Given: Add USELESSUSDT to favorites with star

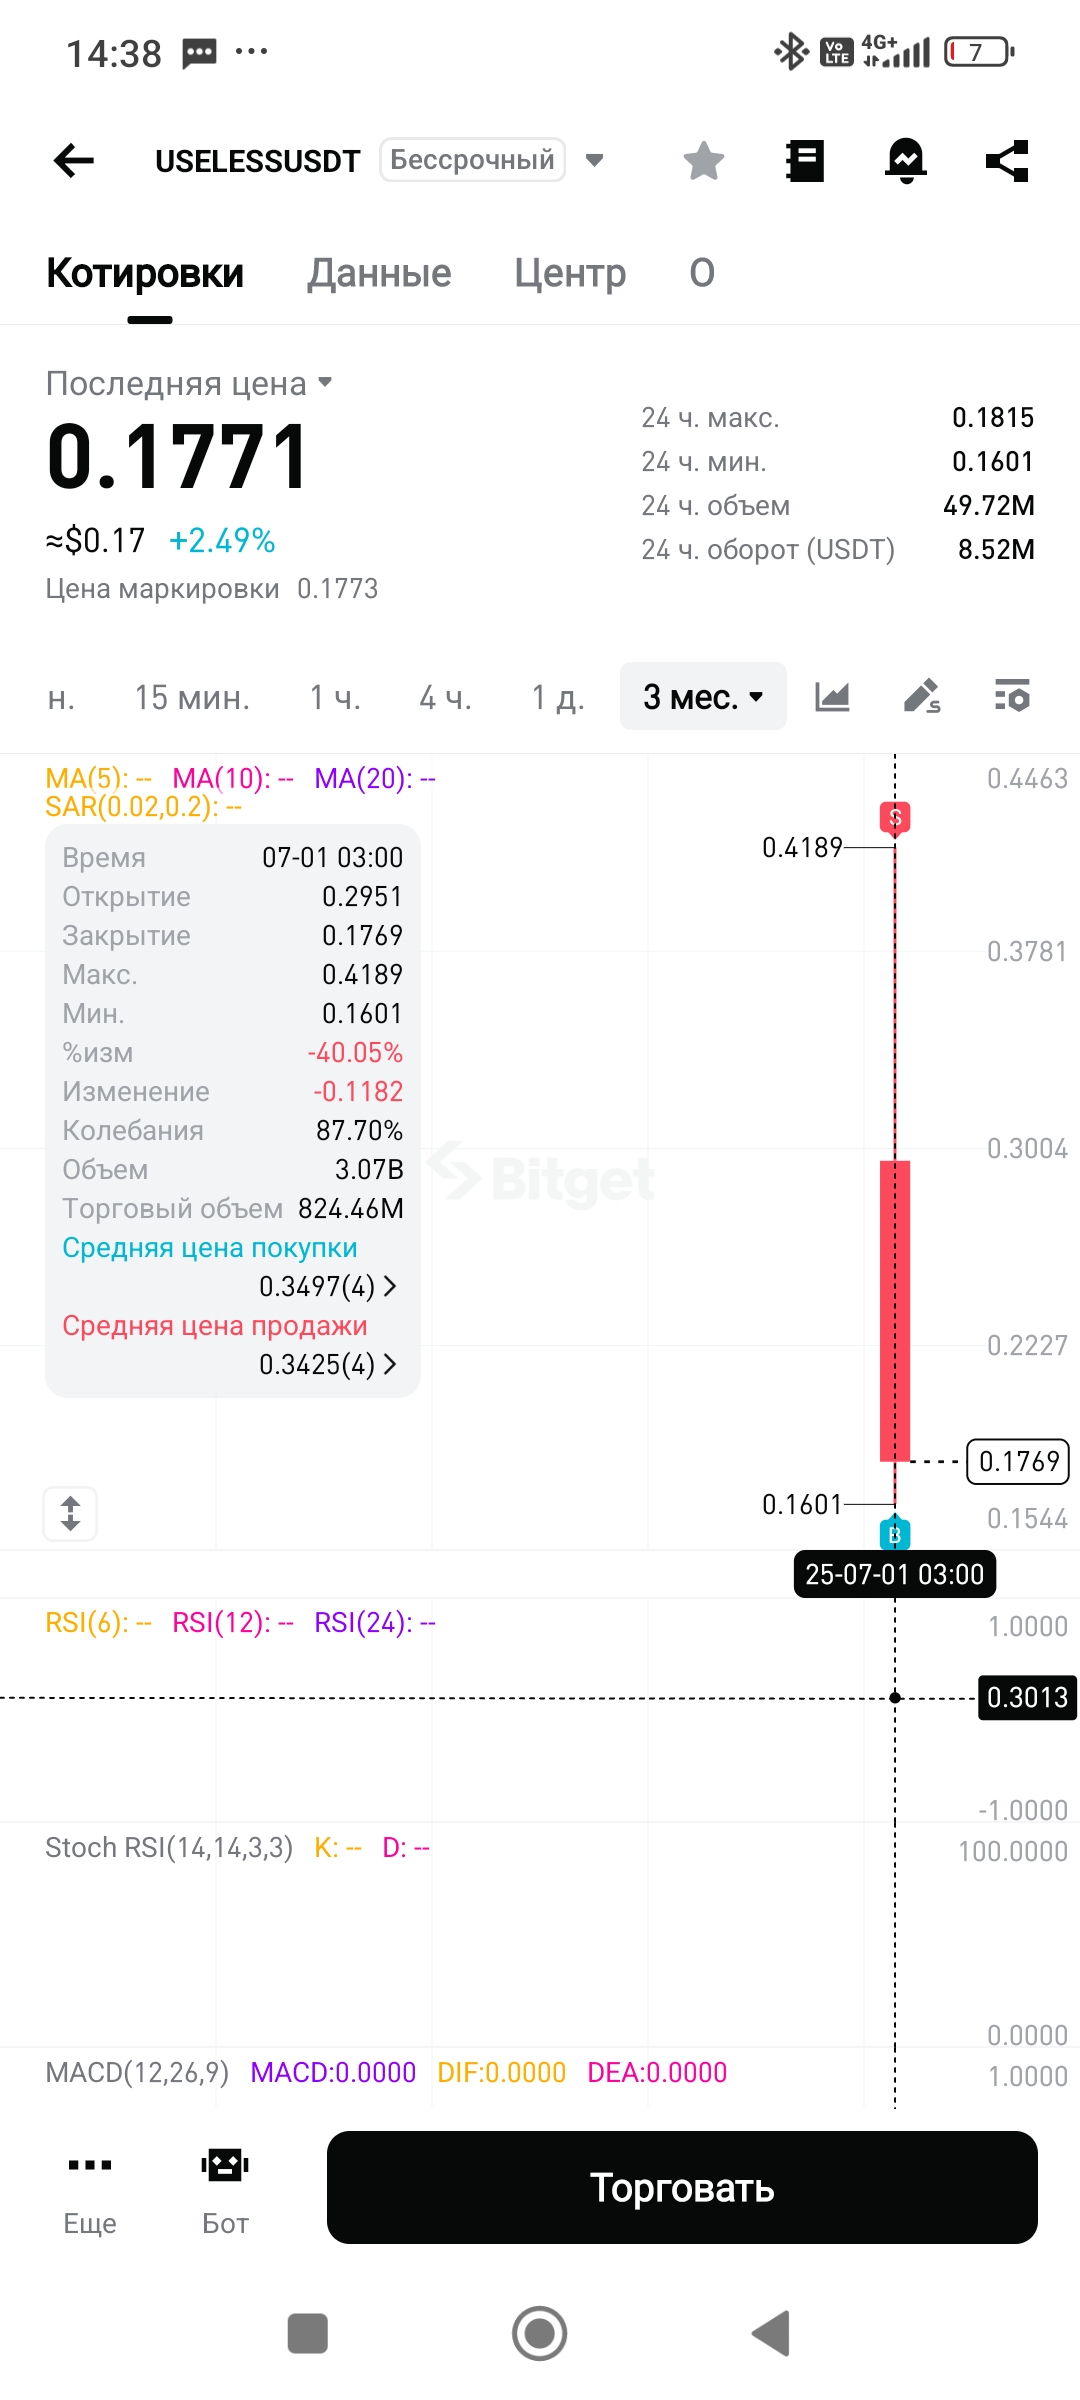Looking at the screenshot, I should (x=704, y=160).
